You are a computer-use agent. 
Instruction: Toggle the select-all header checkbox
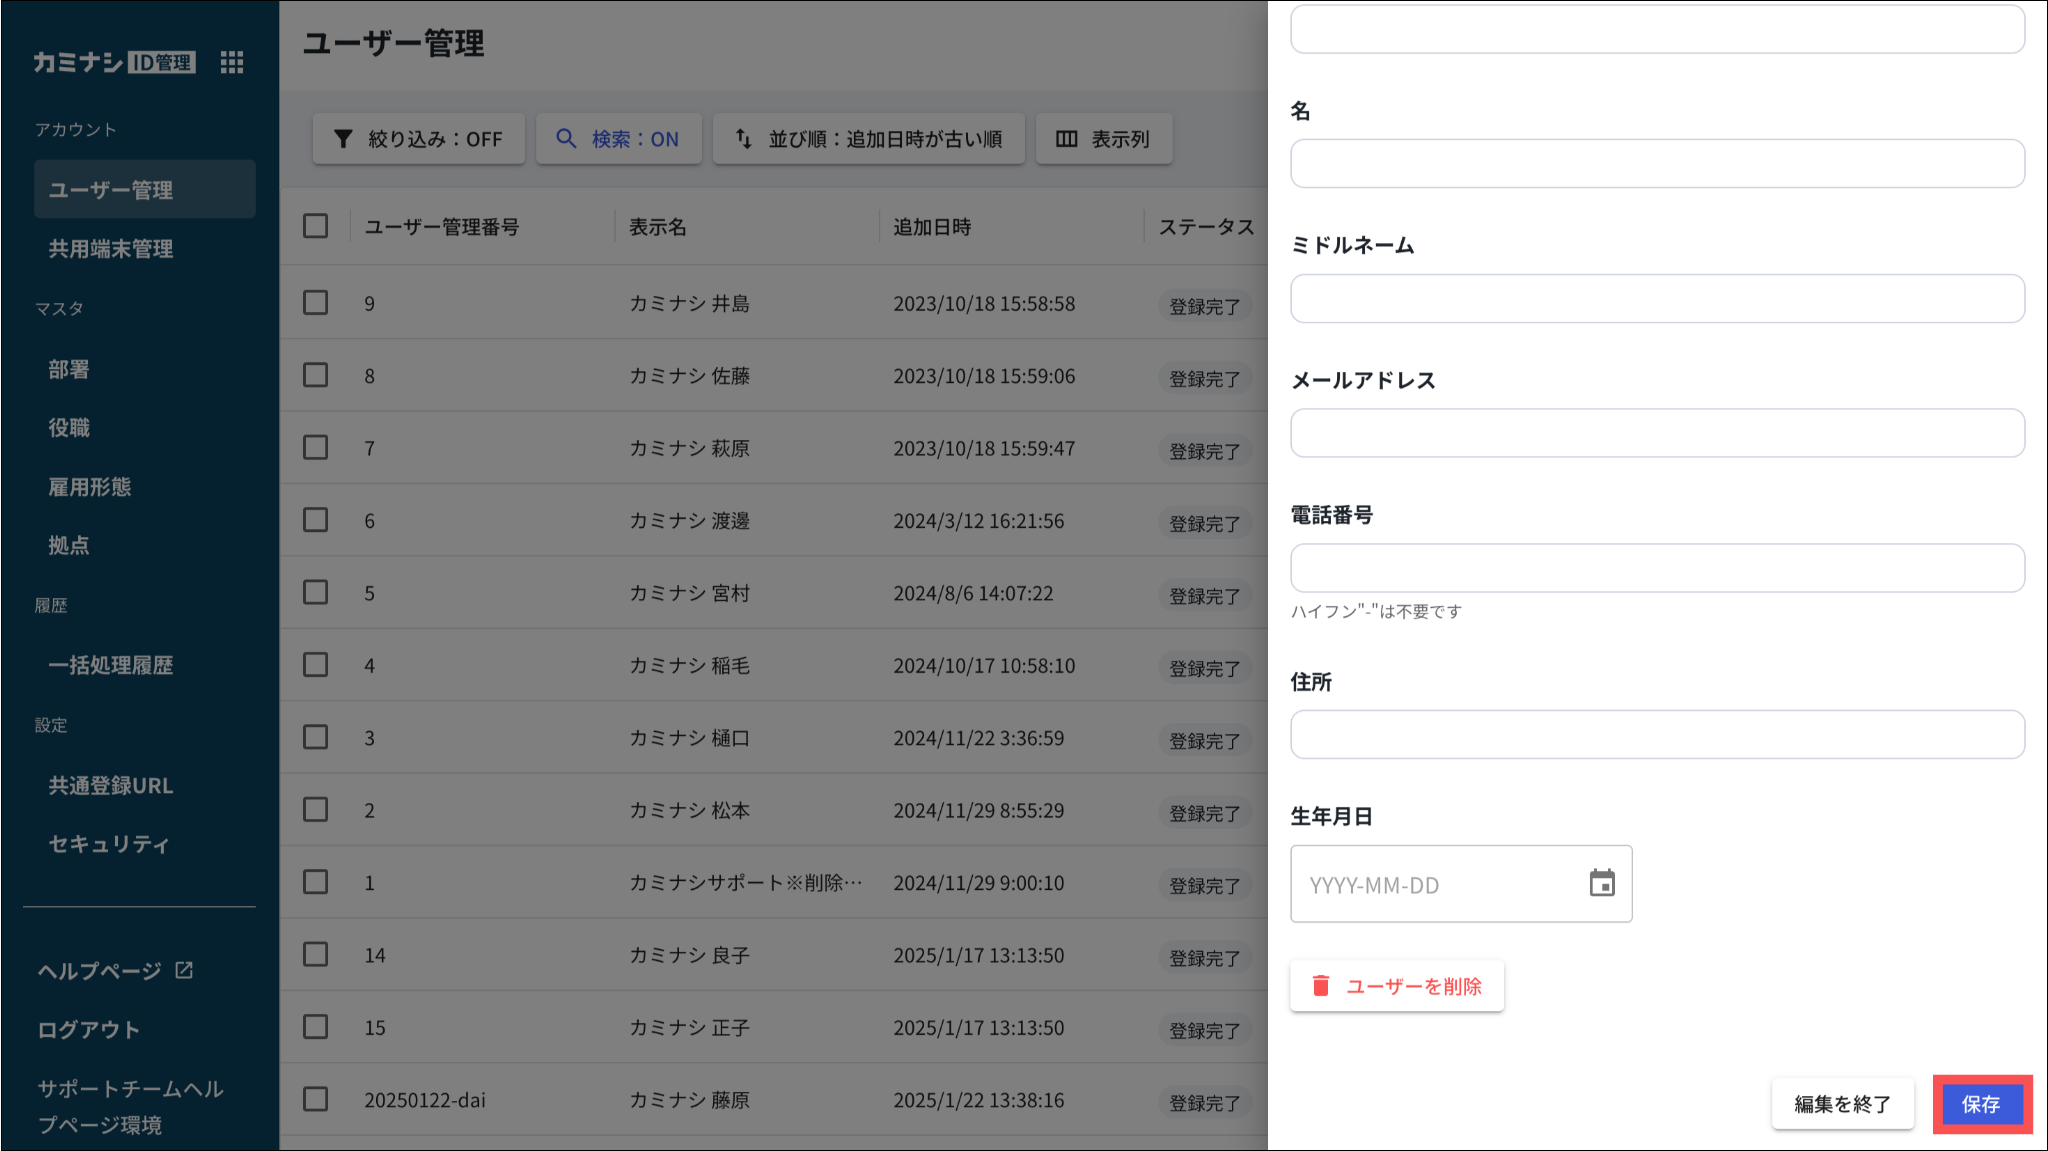316,226
